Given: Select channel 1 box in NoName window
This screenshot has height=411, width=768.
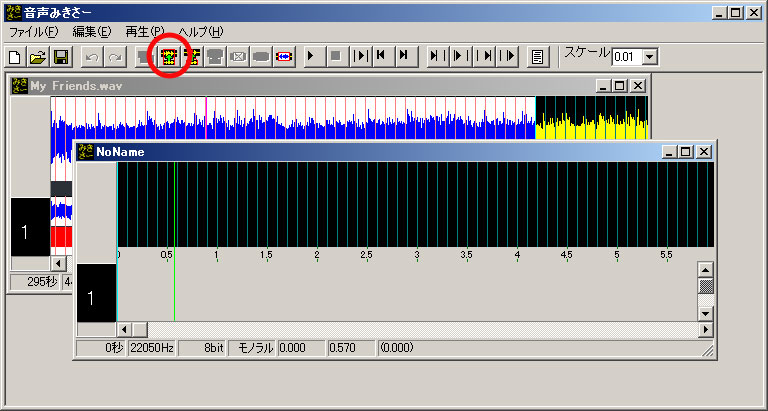Looking at the screenshot, I should [96, 293].
